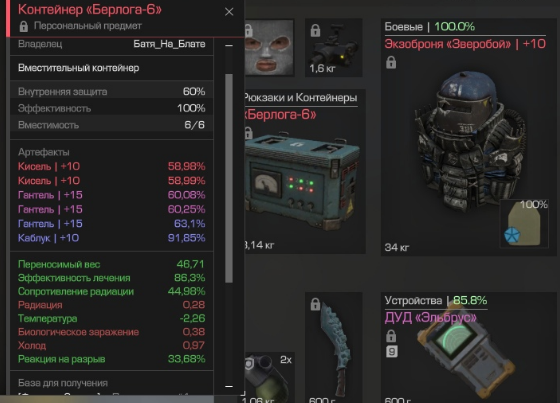Click the Рюкзаки и Контейнеры header
Image resolution: width=560 pixels, height=403 pixels.
300,98
